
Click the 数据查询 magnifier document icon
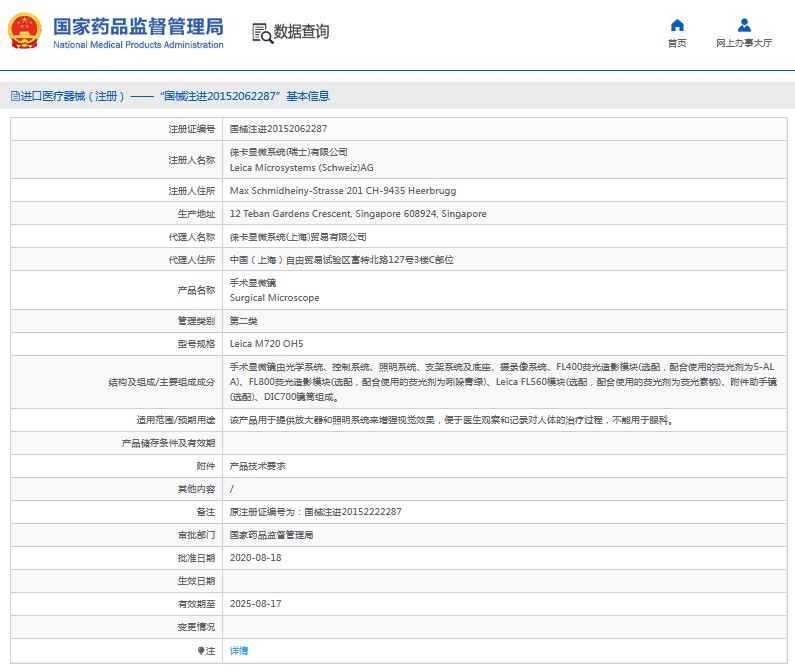tap(262, 32)
